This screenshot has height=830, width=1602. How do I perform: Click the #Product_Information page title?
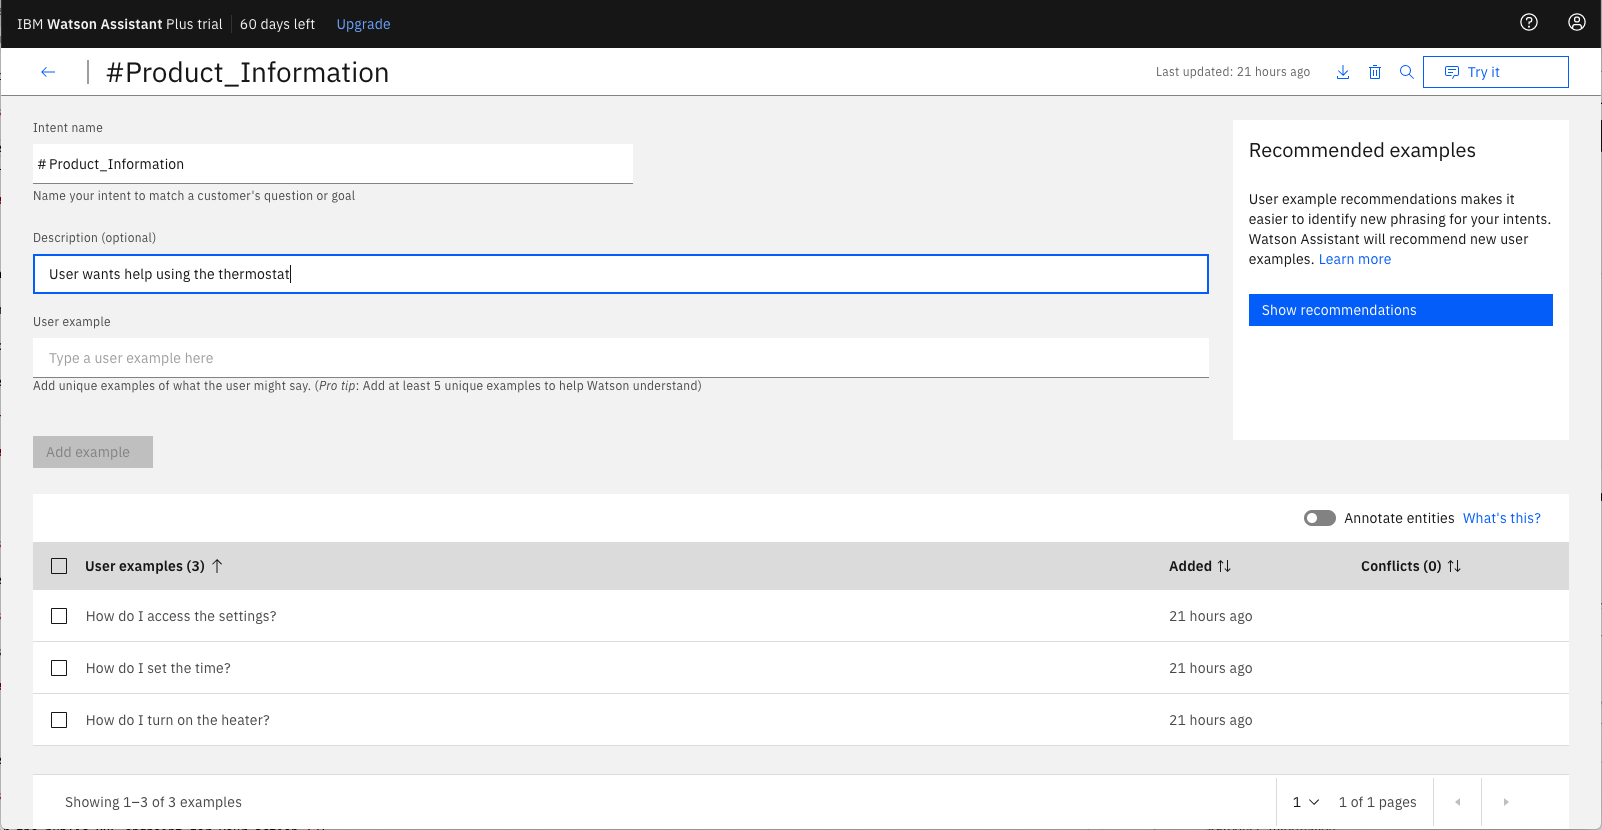point(248,72)
